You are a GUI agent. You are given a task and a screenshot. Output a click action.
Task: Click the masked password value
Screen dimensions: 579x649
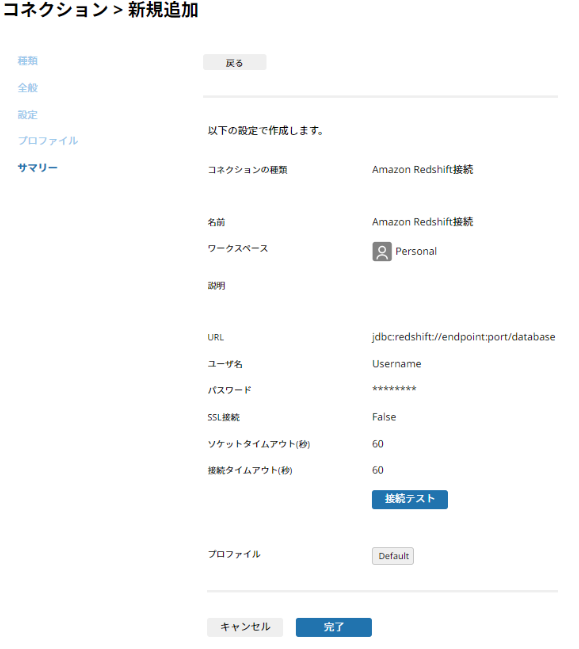(394, 389)
